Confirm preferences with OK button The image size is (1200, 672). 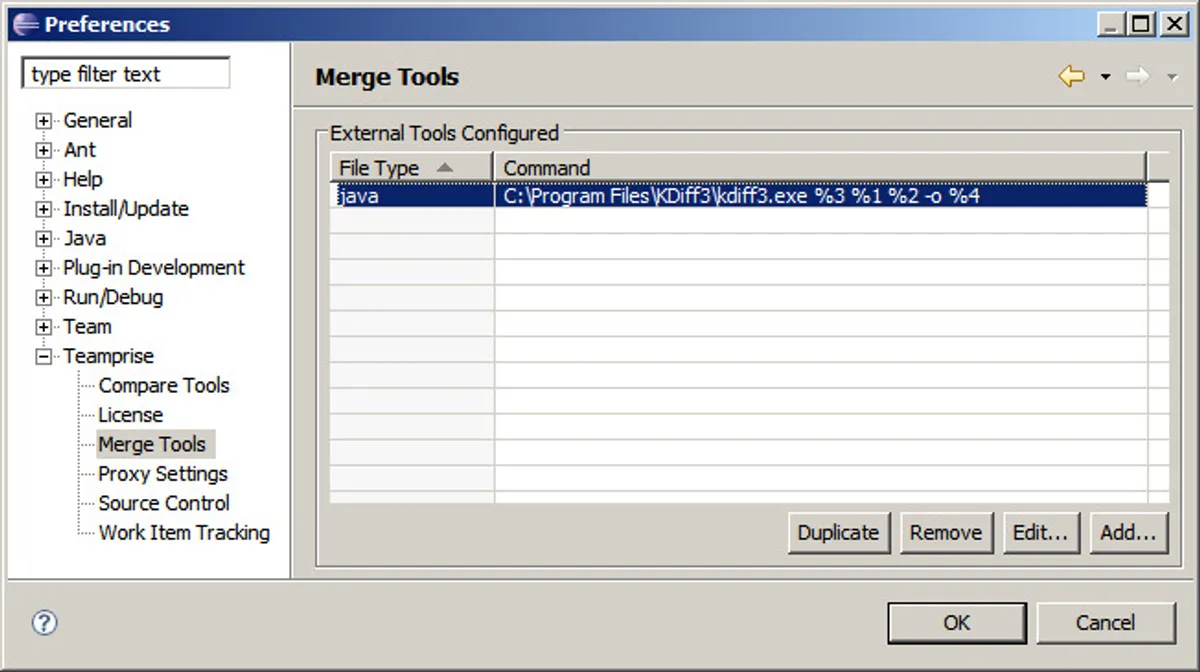click(x=957, y=623)
